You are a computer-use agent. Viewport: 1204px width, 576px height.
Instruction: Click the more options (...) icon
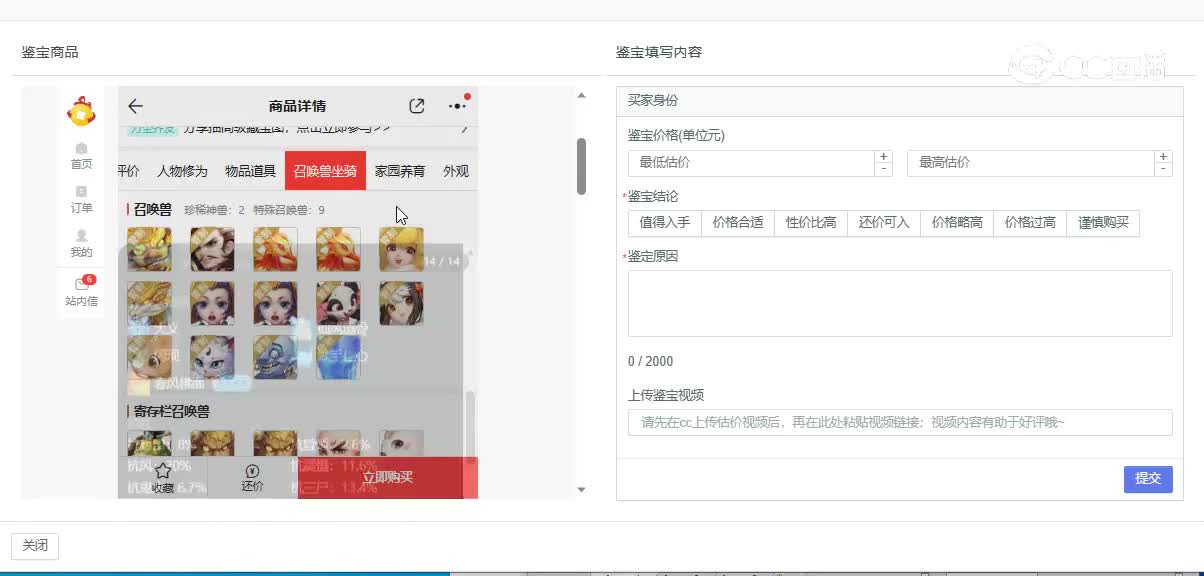tap(456, 105)
